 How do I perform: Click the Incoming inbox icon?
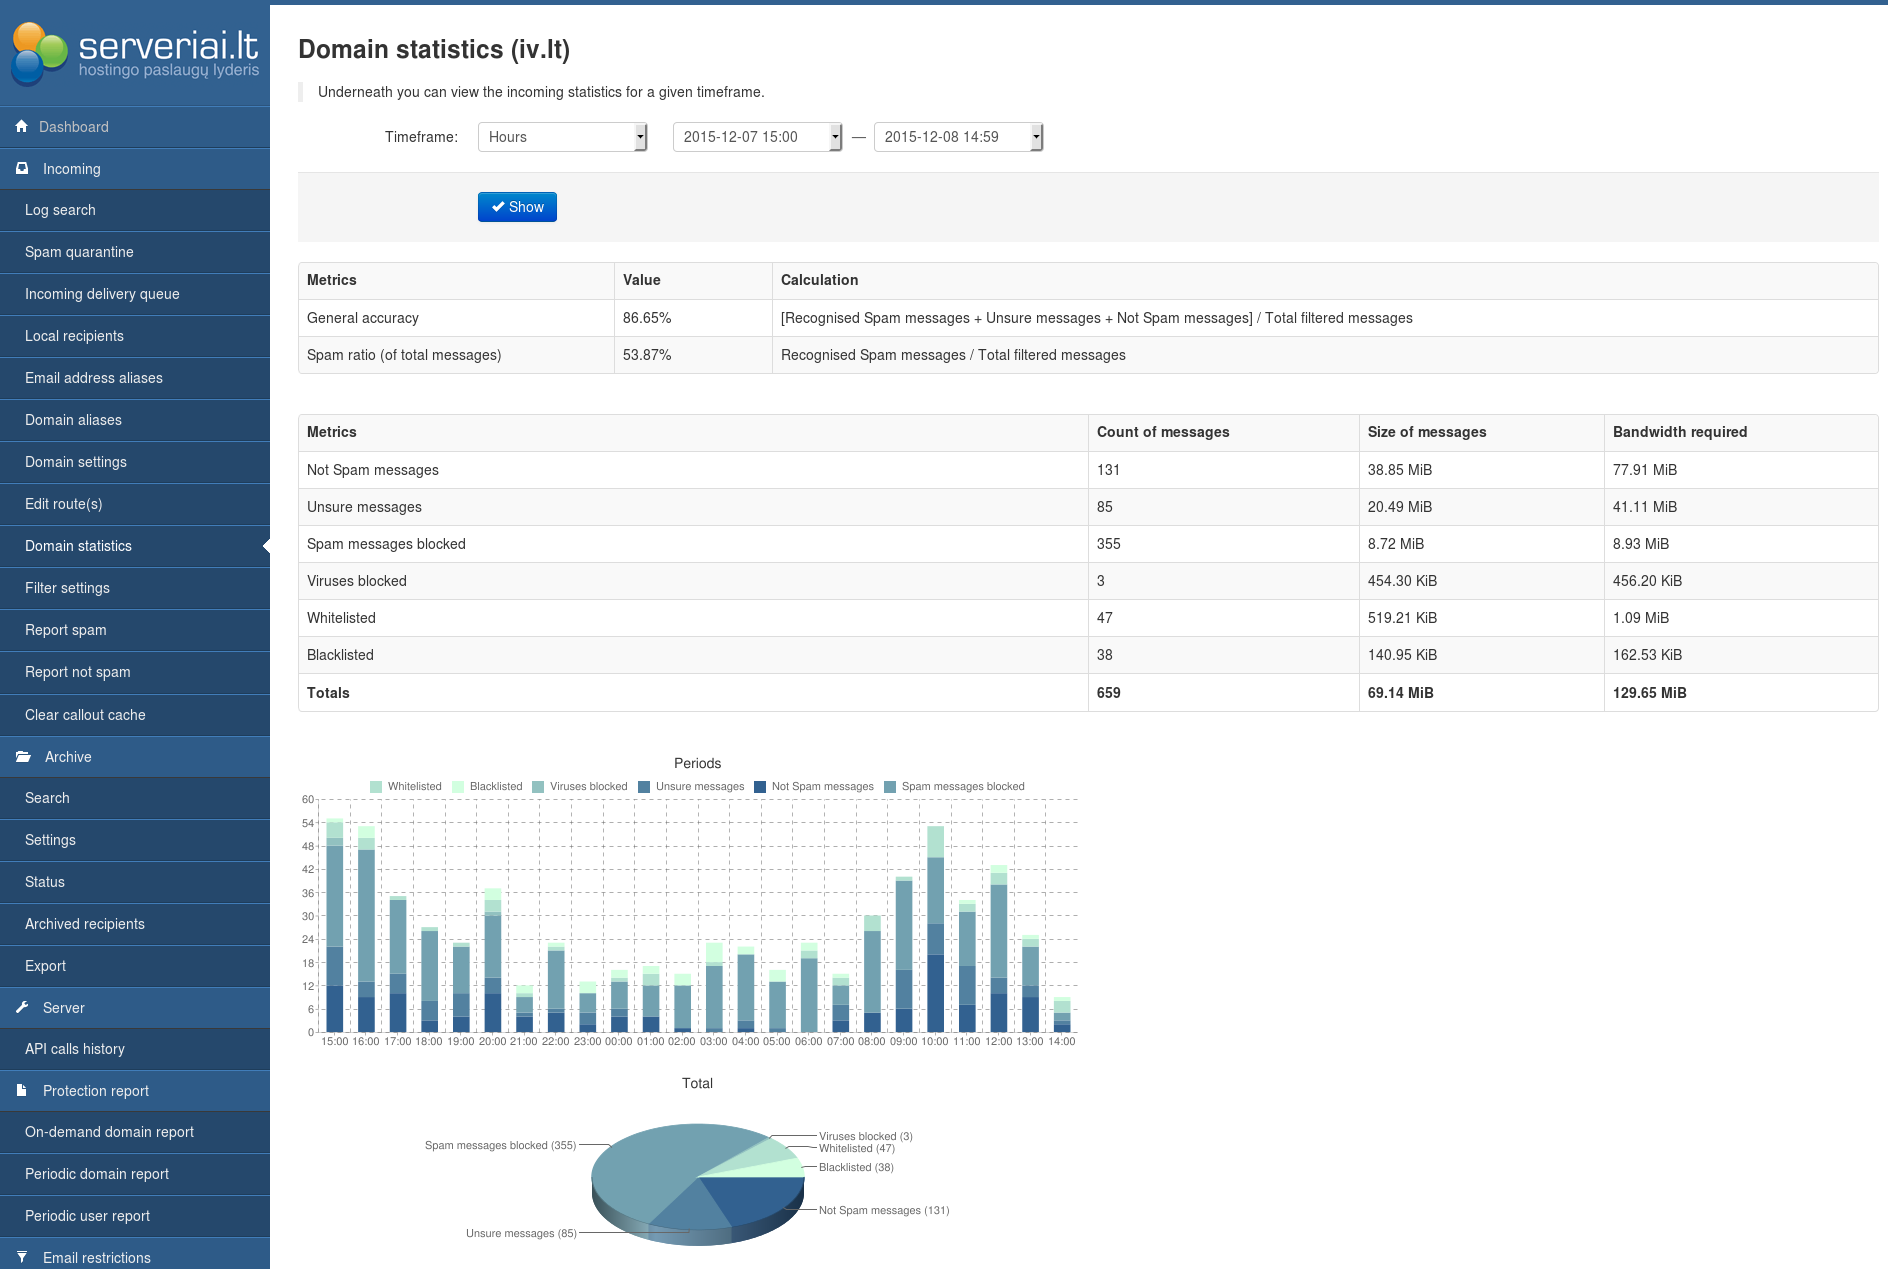[x=22, y=169]
